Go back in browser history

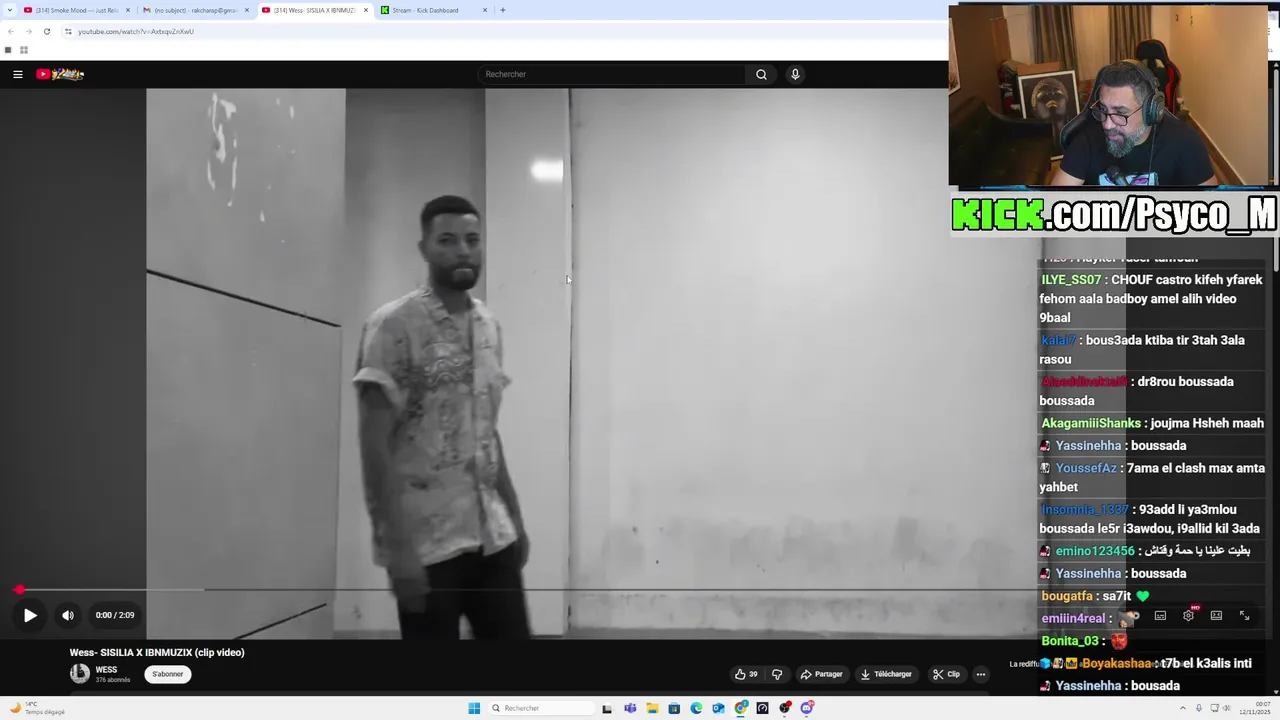point(10,31)
